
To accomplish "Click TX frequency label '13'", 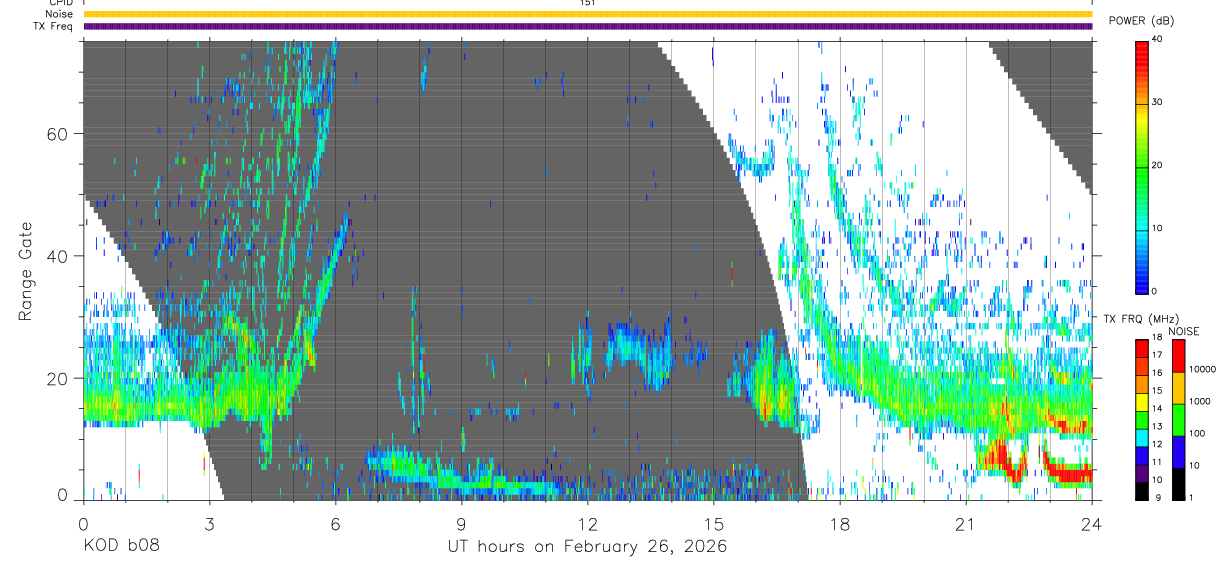I will click(x=1158, y=426).
